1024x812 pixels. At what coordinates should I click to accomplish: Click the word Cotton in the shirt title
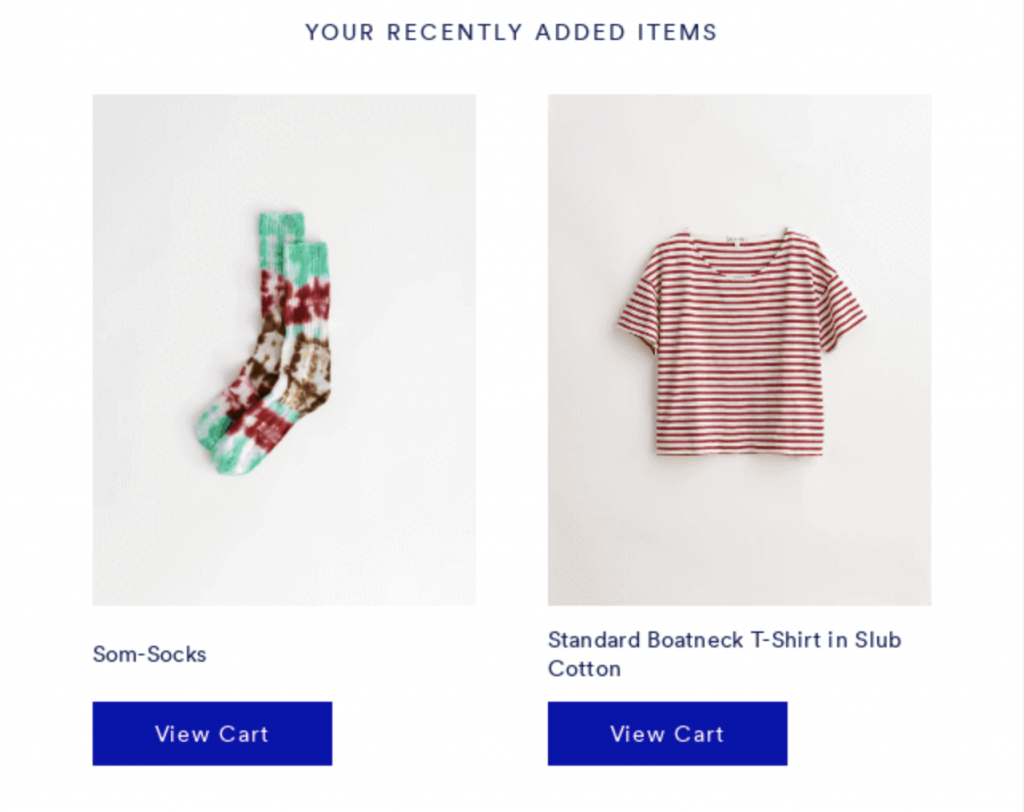tap(584, 669)
